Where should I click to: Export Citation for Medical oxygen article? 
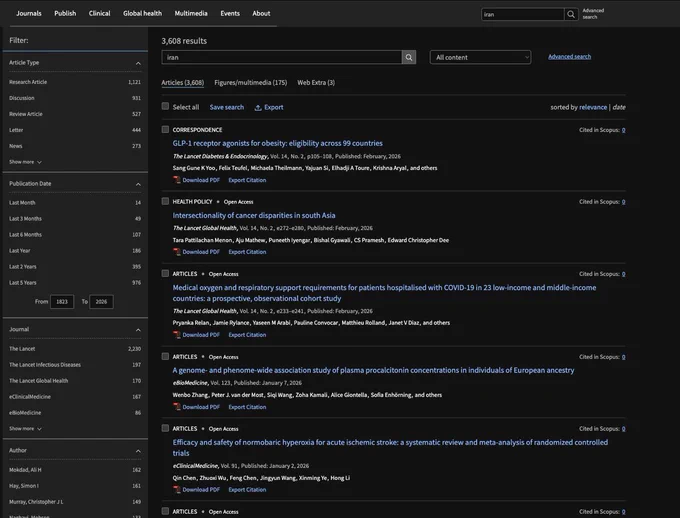pyautogui.click(x=247, y=335)
